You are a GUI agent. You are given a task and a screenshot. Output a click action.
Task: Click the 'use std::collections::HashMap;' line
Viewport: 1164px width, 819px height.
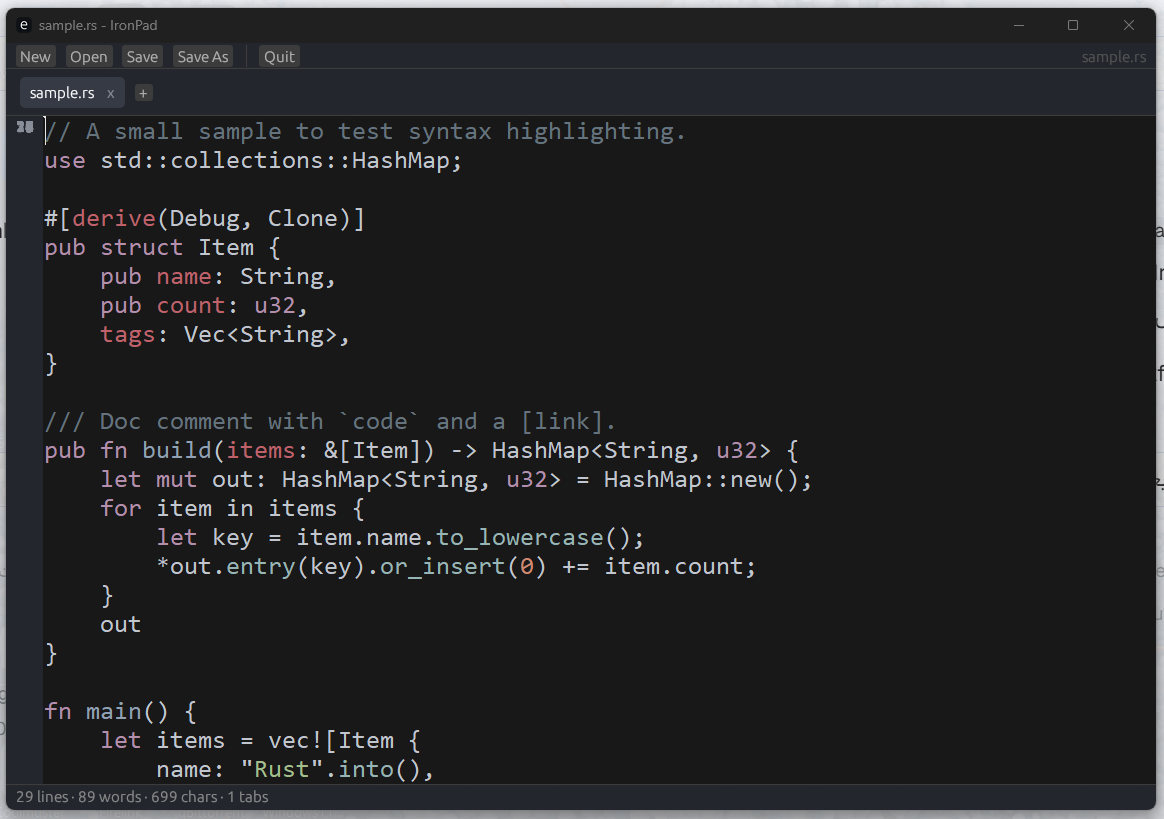253,160
